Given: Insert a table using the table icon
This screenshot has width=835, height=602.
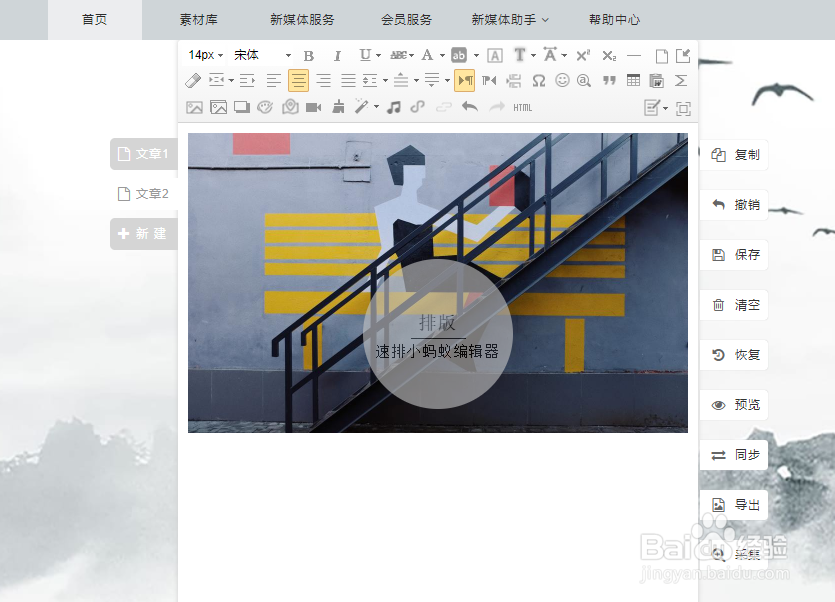Looking at the screenshot, I should point(634,80).
